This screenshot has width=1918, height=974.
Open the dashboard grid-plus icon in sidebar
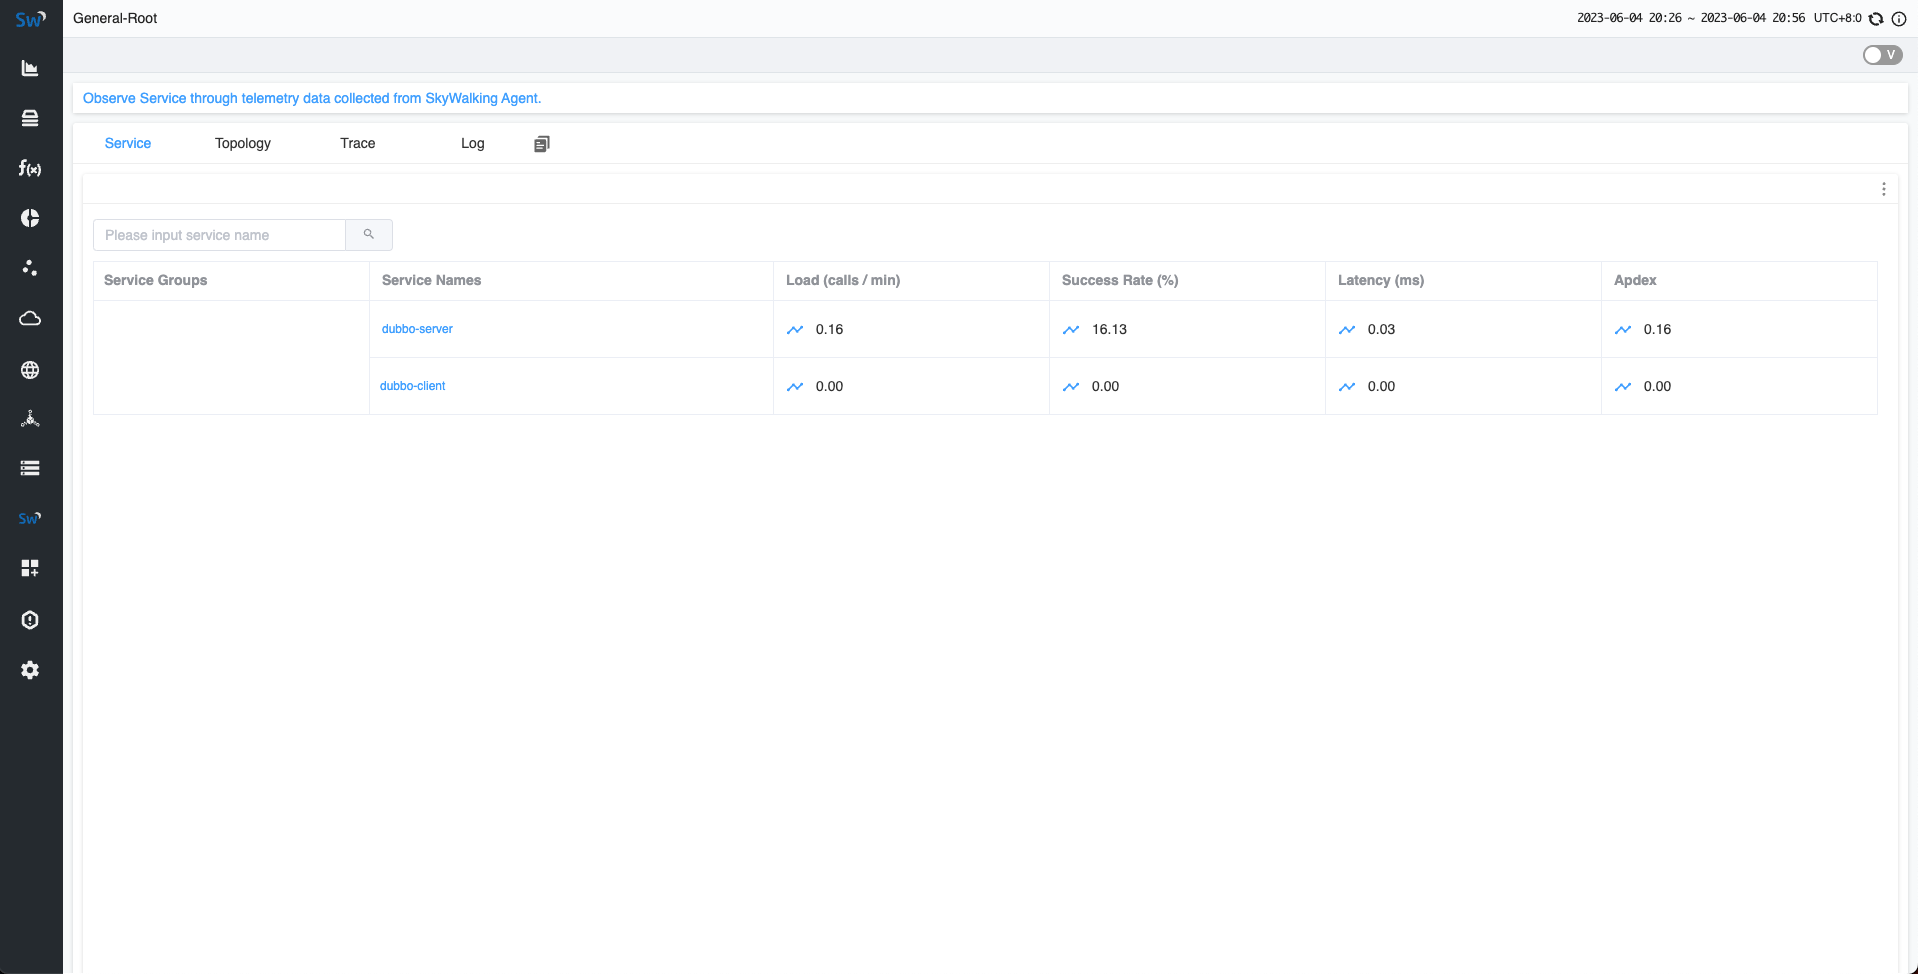coord(30,568)
